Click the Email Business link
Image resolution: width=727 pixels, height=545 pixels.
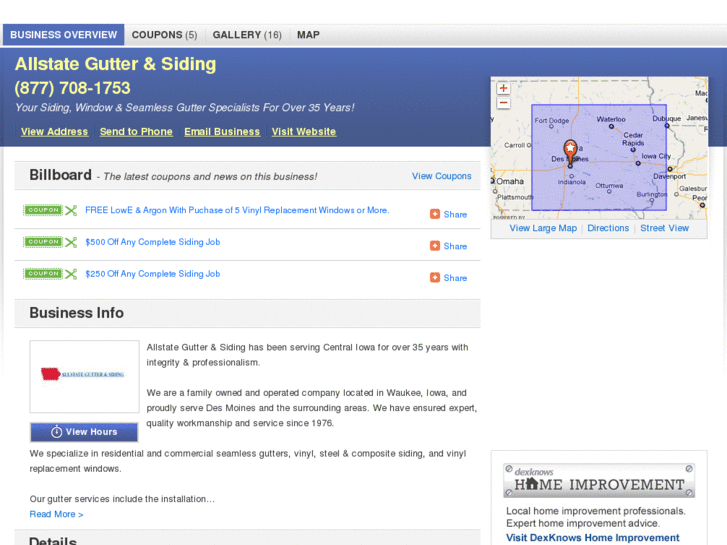coord(222,132)
